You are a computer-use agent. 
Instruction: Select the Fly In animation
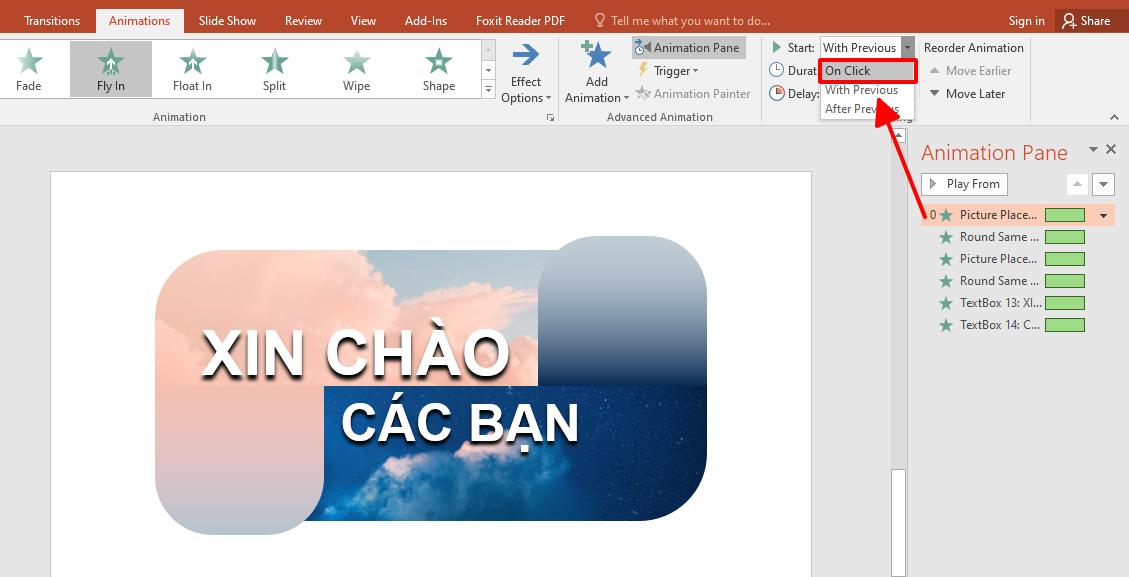pyautogui.click(x=110, y=68)
